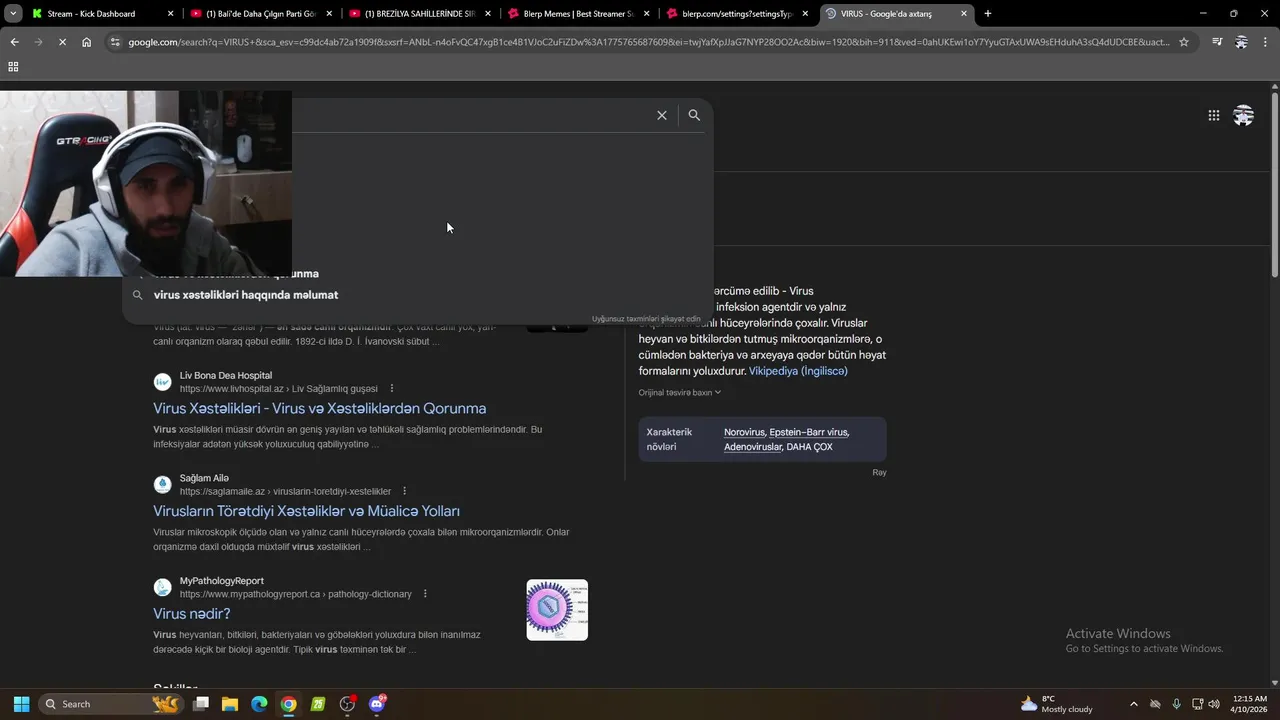The image size is (1280, 720).
Task: Show hidden system tray icons chevron
Action: [1133, 704]
